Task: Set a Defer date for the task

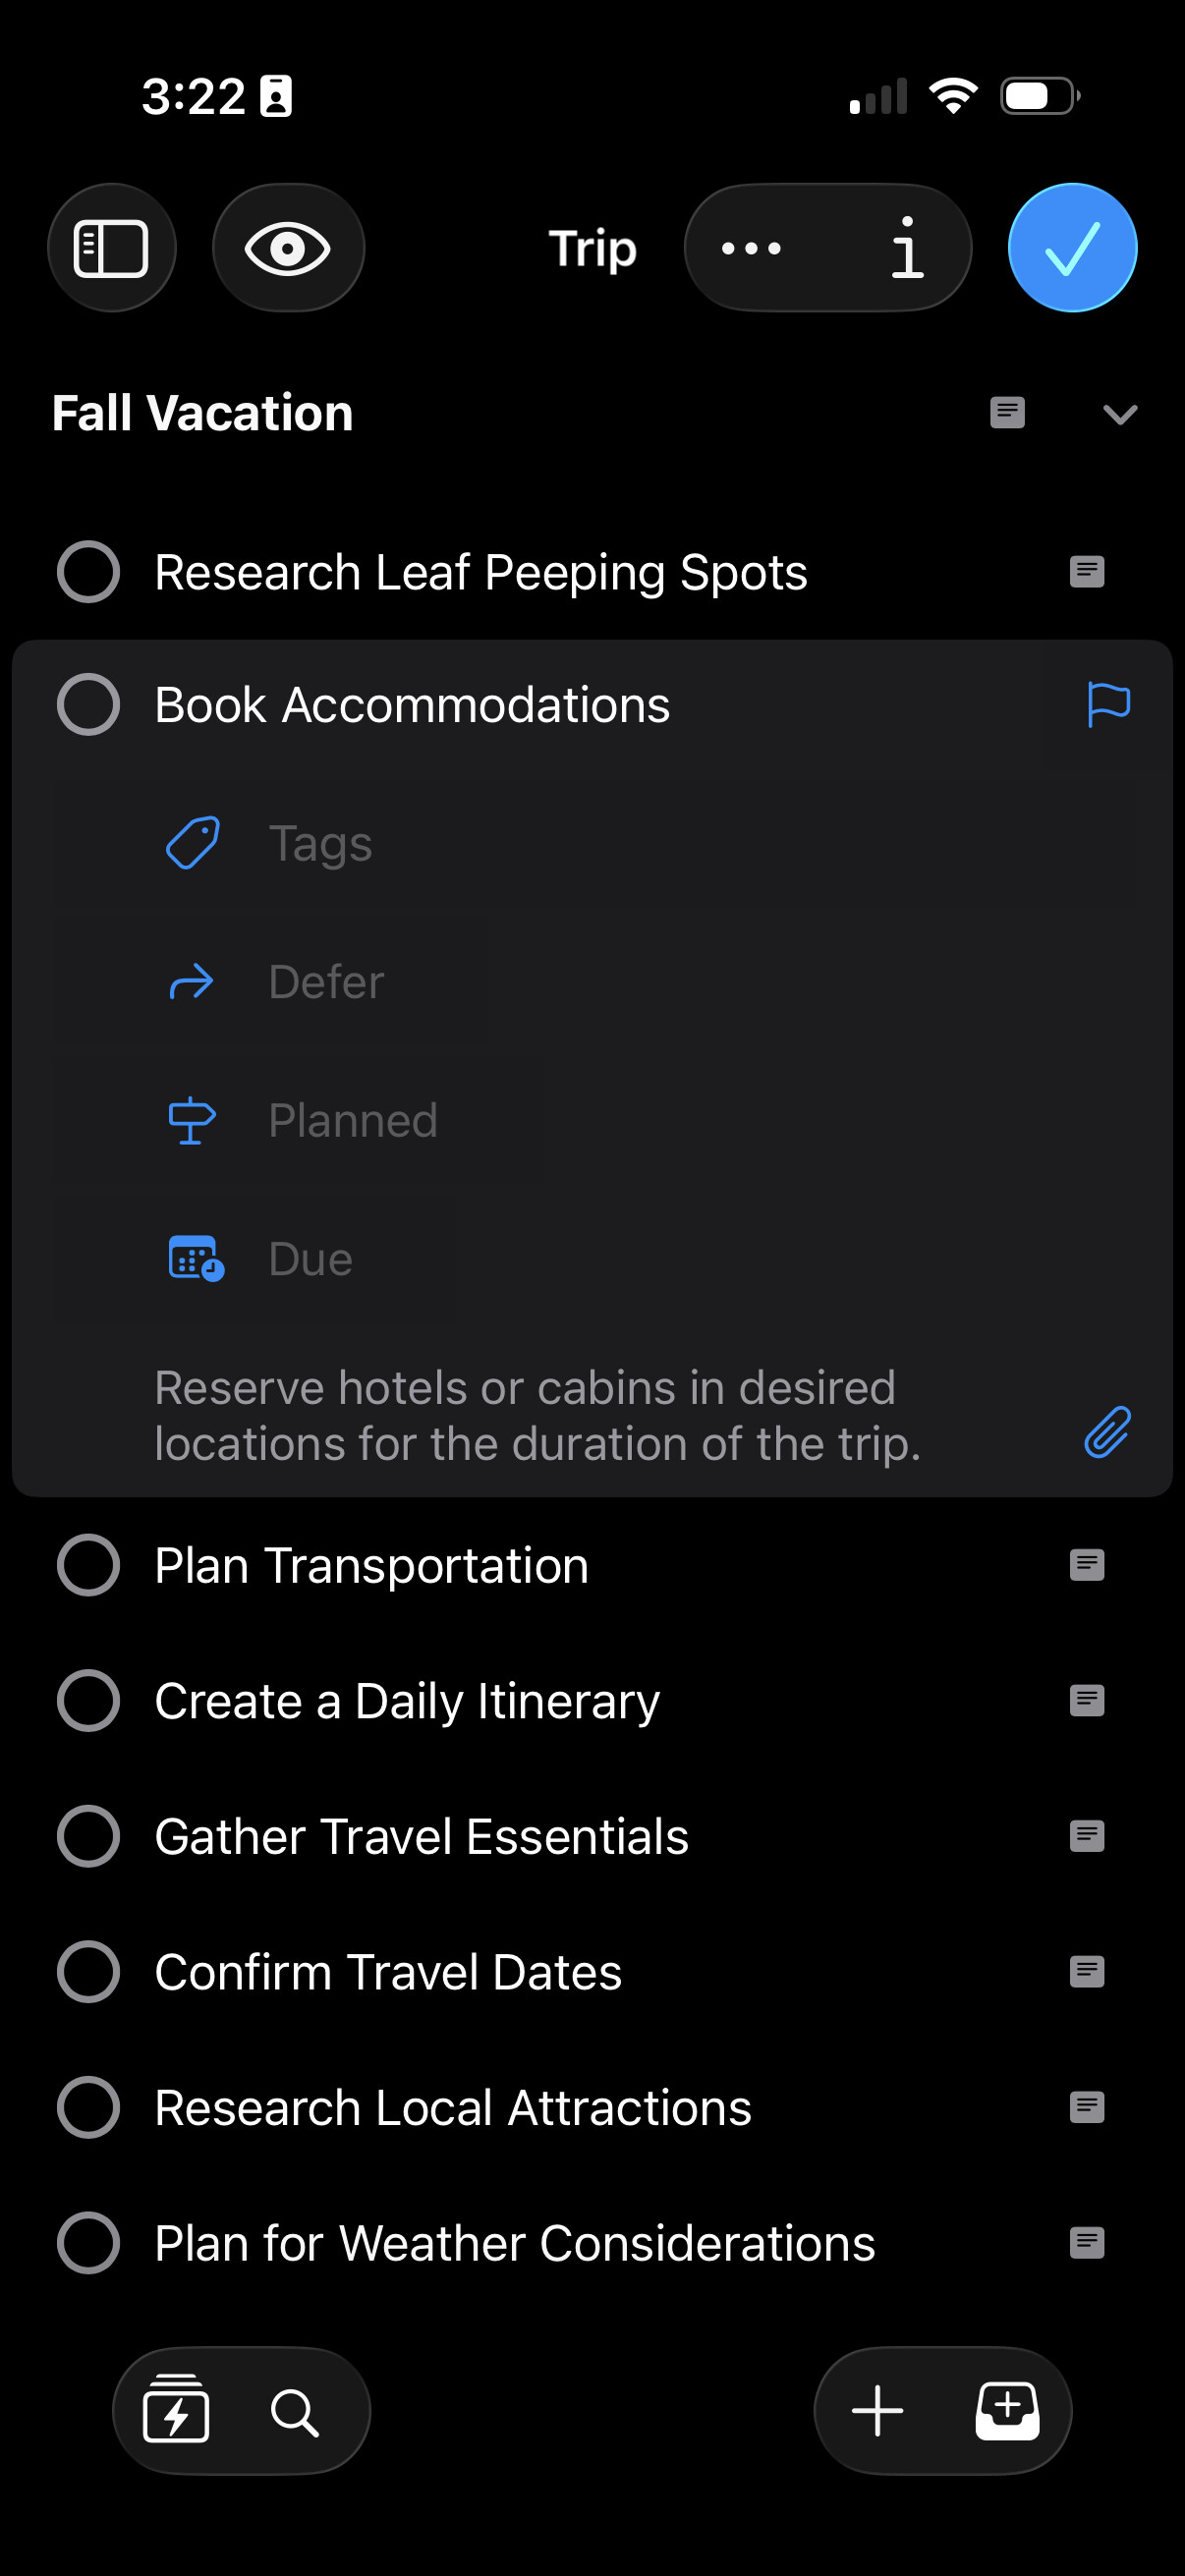Action: click(326, 982)
